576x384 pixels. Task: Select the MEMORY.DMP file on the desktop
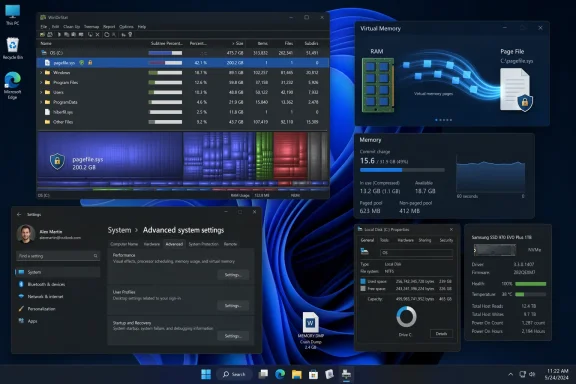click(x=310, y=330)
